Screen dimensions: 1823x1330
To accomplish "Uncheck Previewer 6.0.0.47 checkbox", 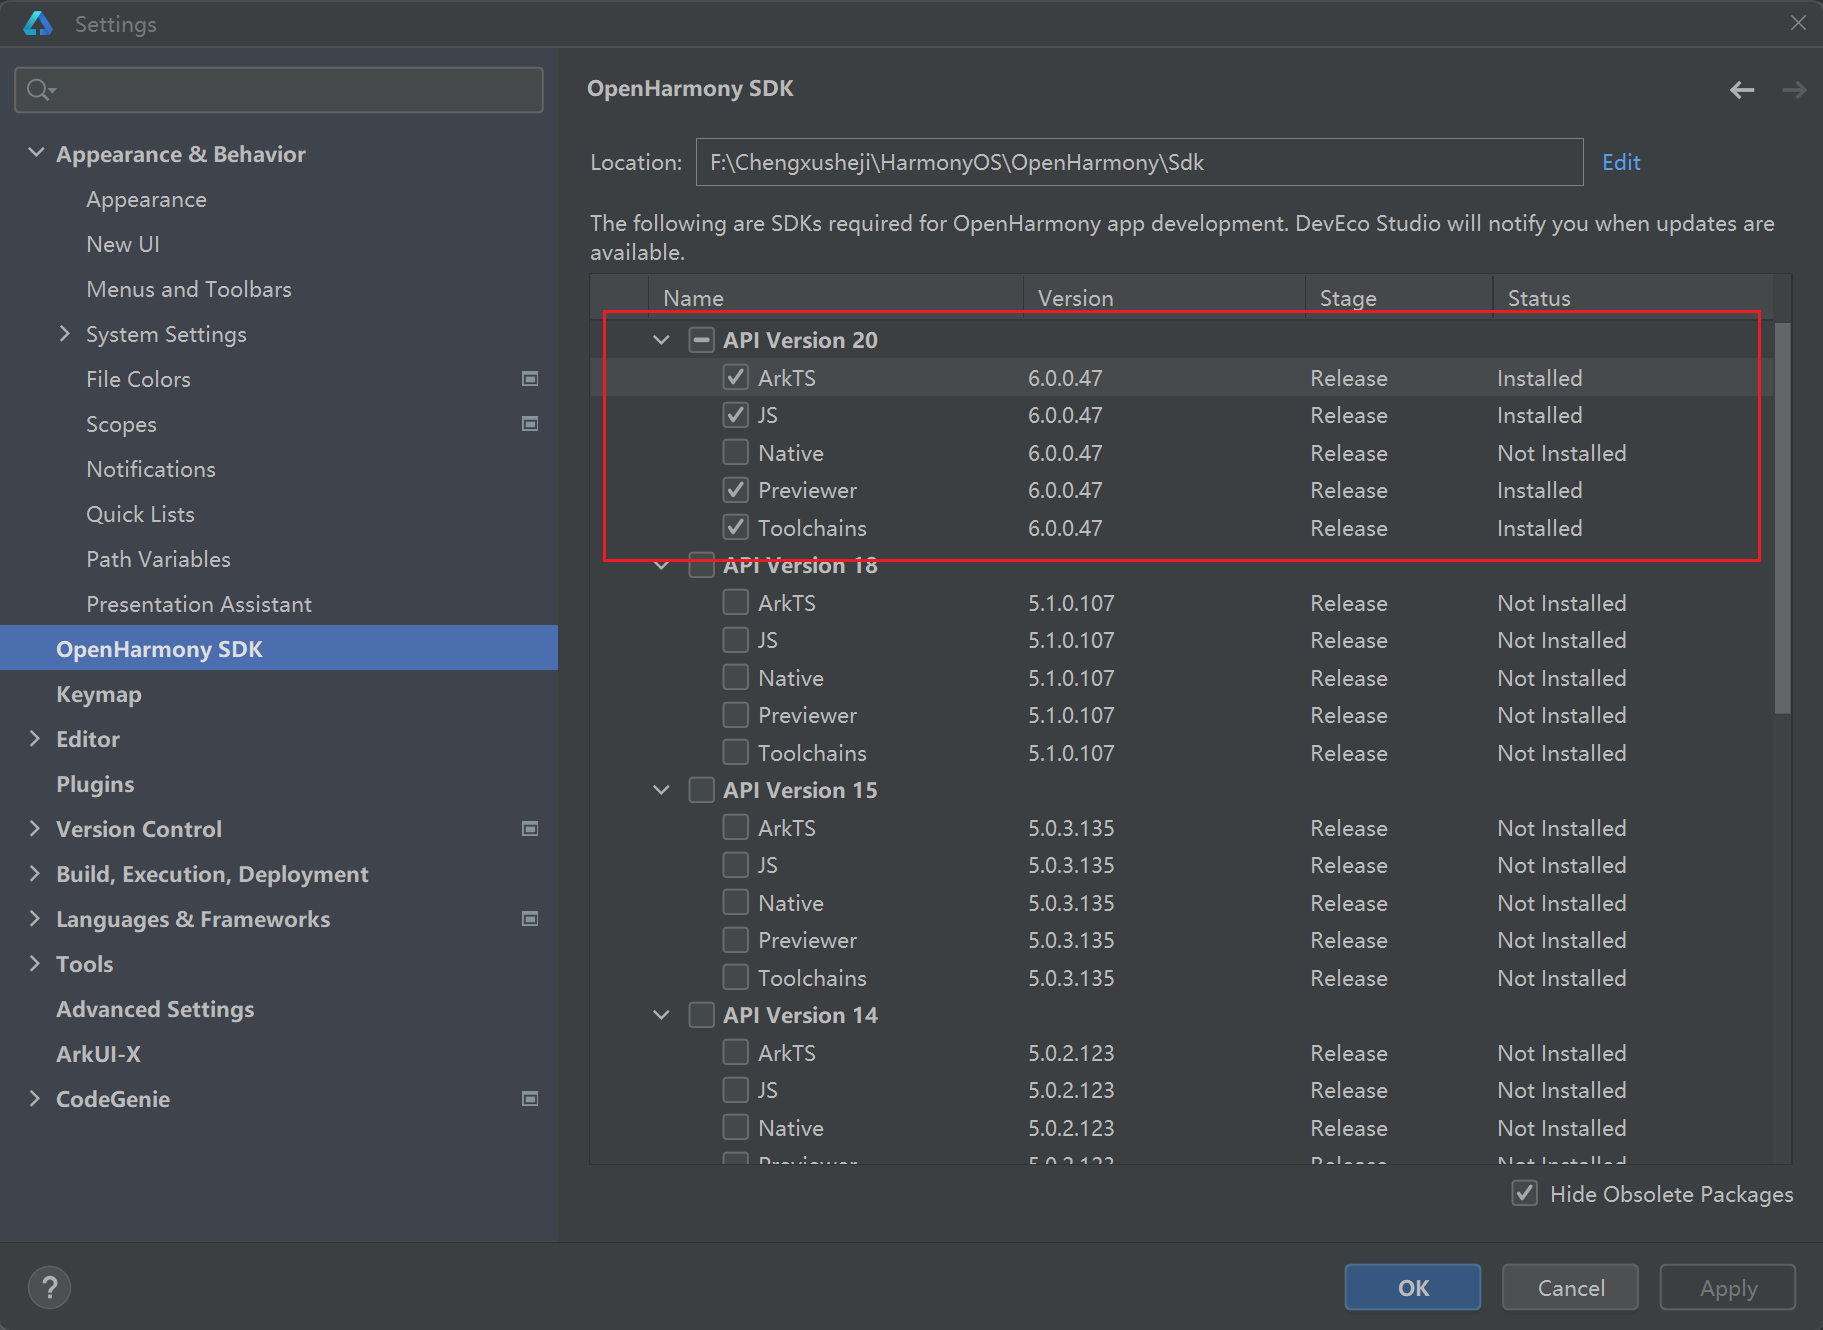I will [736, 489].
